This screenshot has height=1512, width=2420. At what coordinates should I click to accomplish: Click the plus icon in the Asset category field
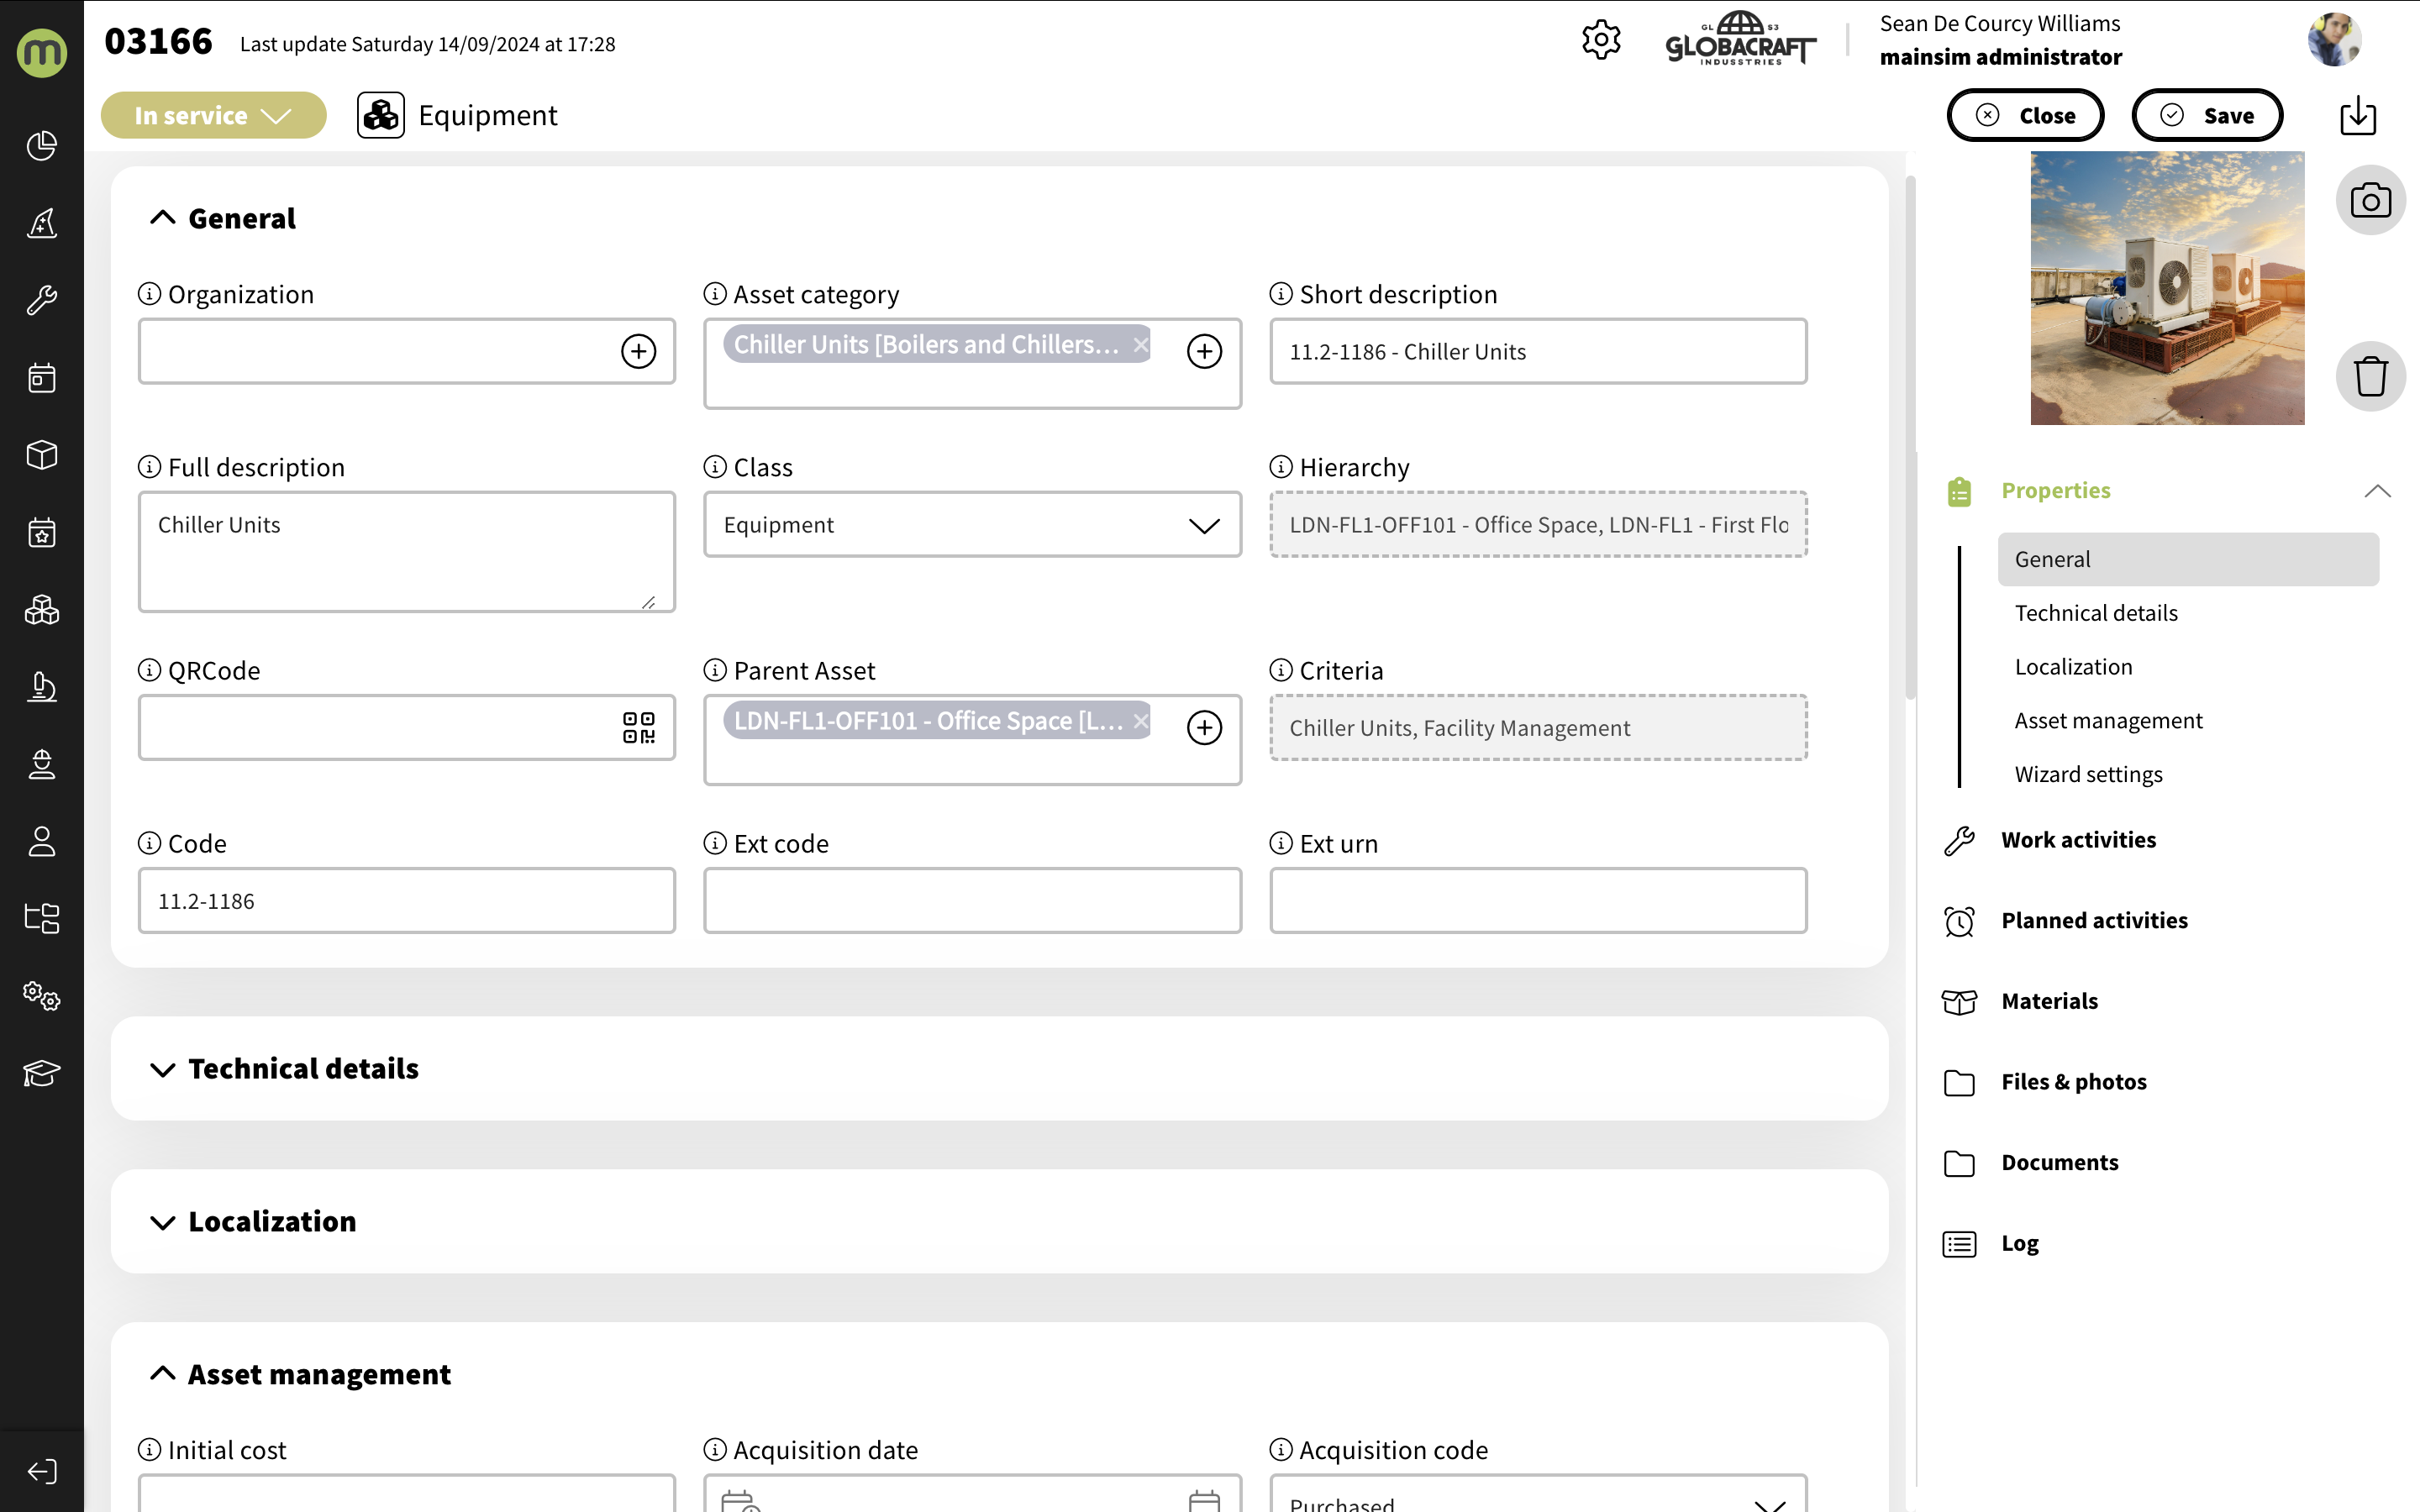pos(1204,351)
